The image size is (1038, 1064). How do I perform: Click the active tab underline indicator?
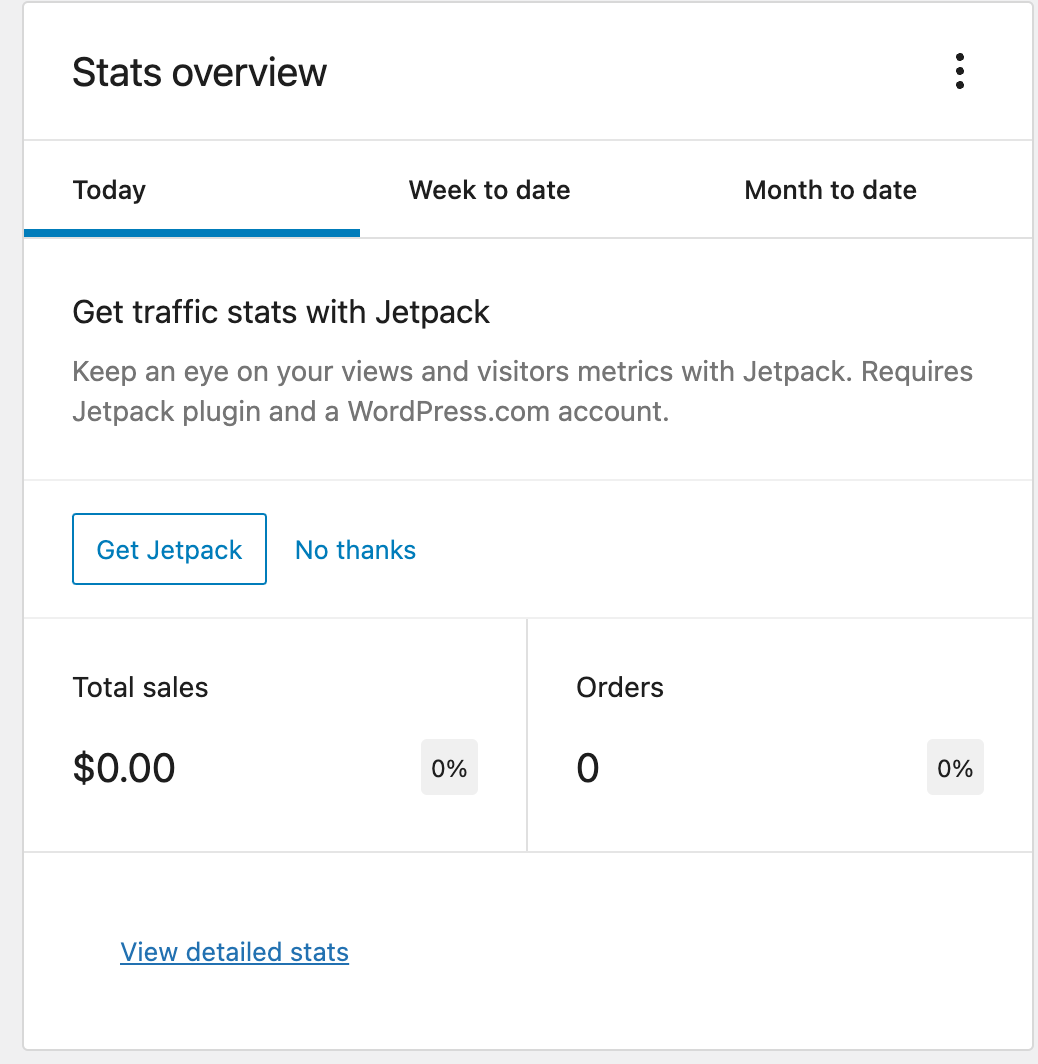[191, 232]
